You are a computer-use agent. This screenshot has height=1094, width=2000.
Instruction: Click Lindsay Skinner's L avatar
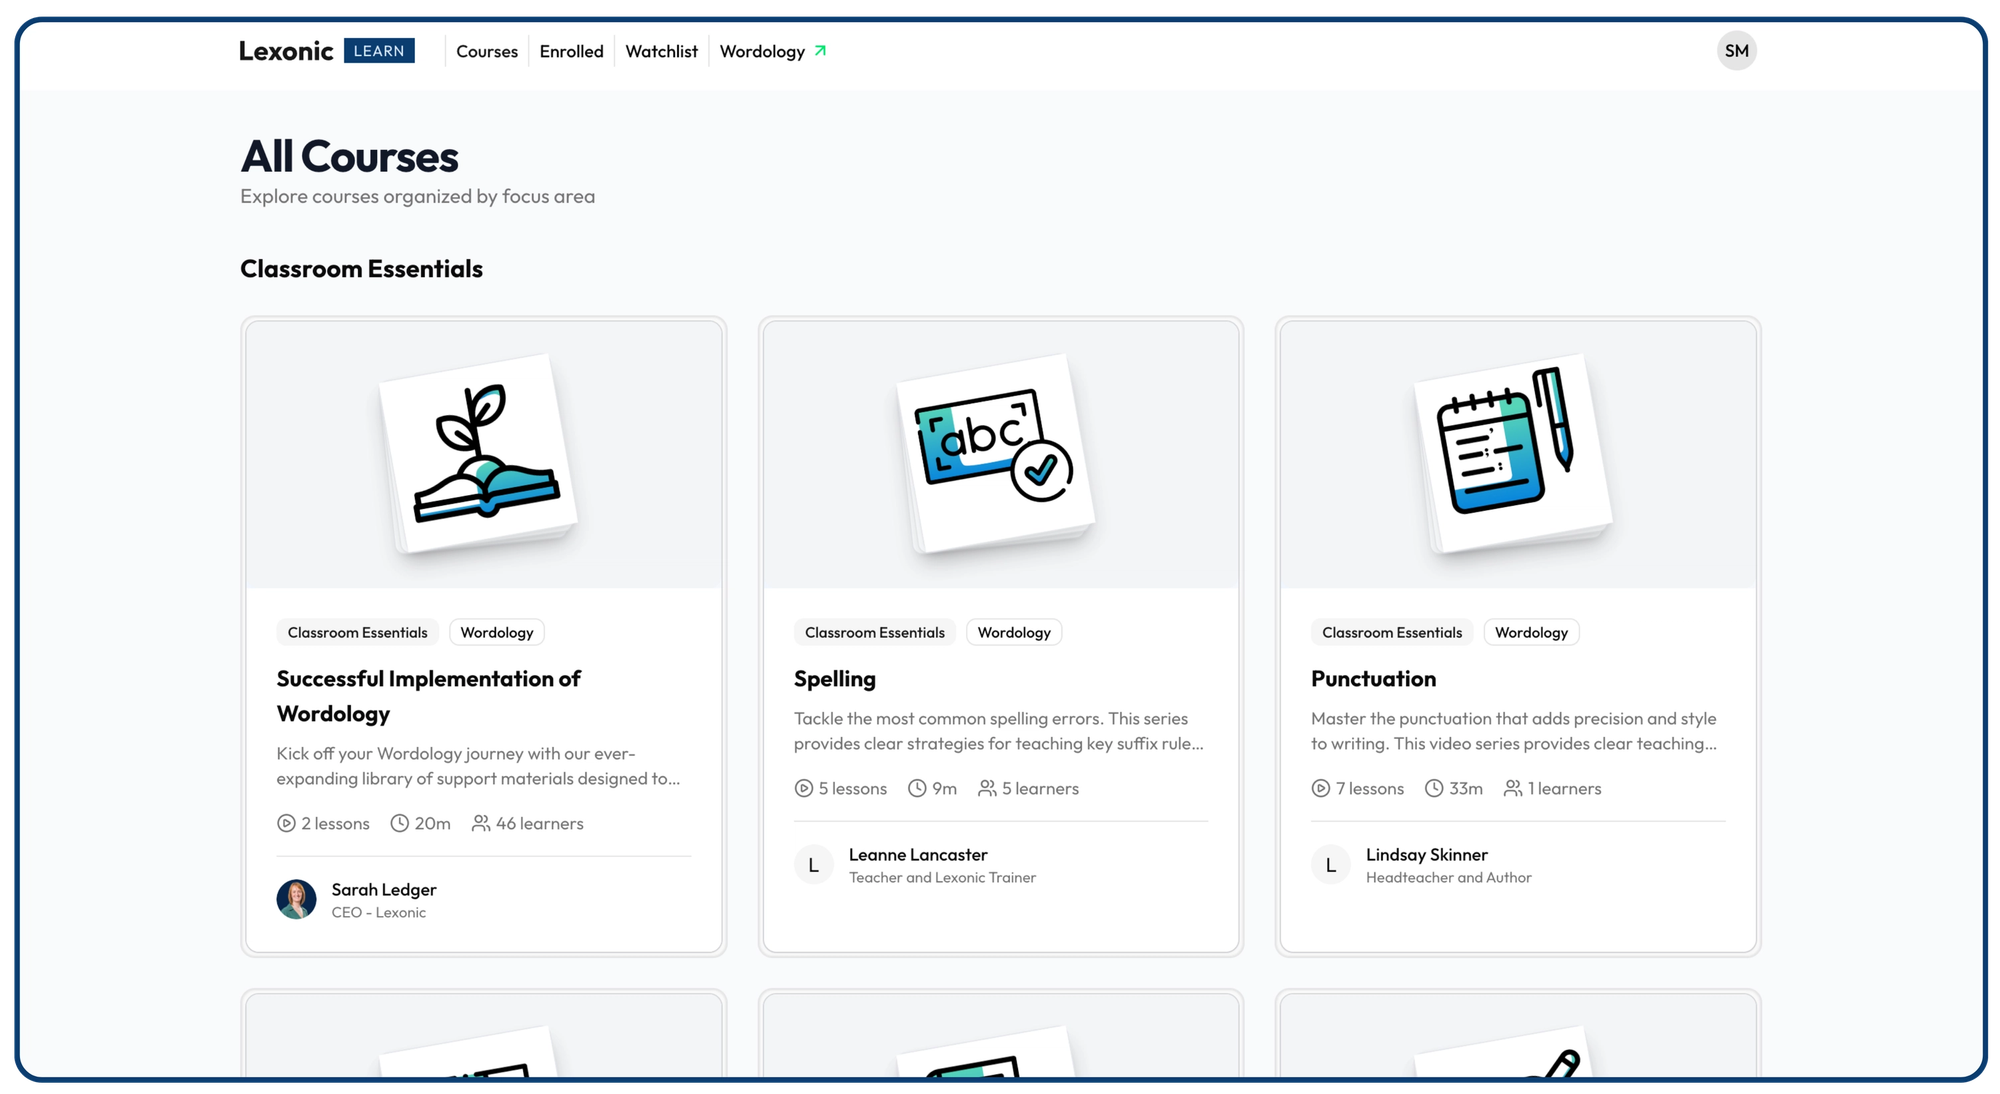(x=1330, y=865)
